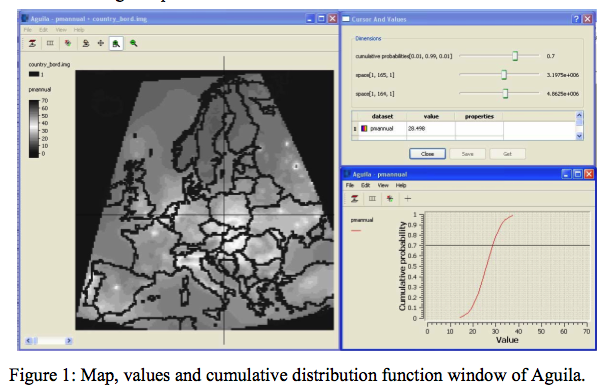606x391 pixels.
Task: Click the Get button in Cursor And Values
Action: coord(507,154)
